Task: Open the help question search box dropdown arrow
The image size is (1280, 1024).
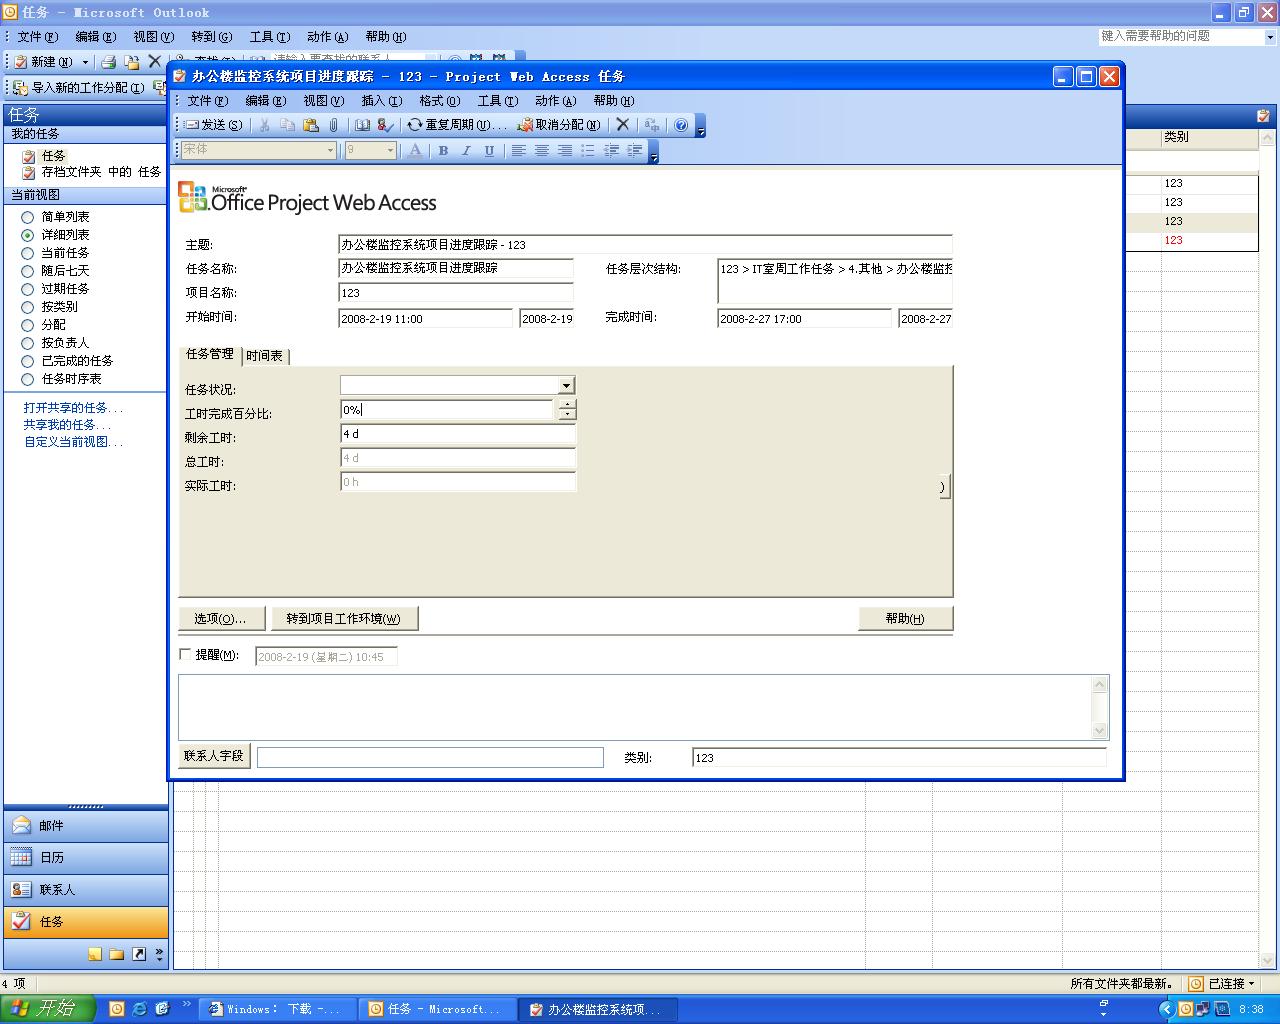Action: pos(1270,37)
